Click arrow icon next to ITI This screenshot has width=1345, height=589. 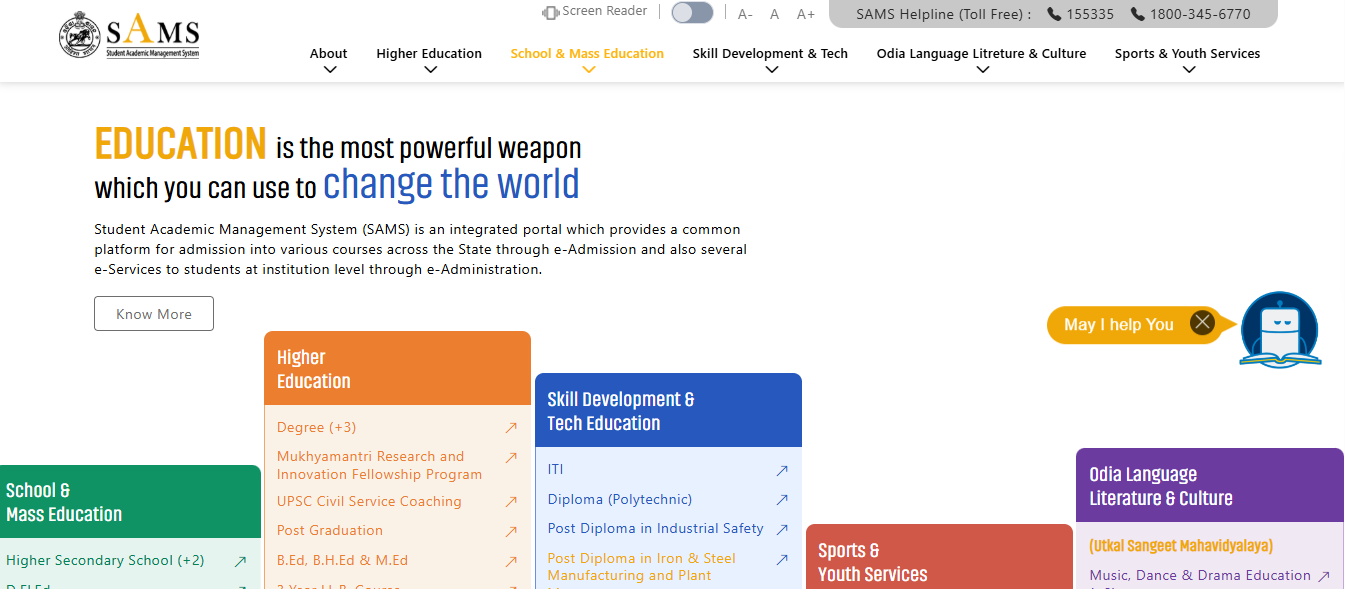(x=782, y=470)
